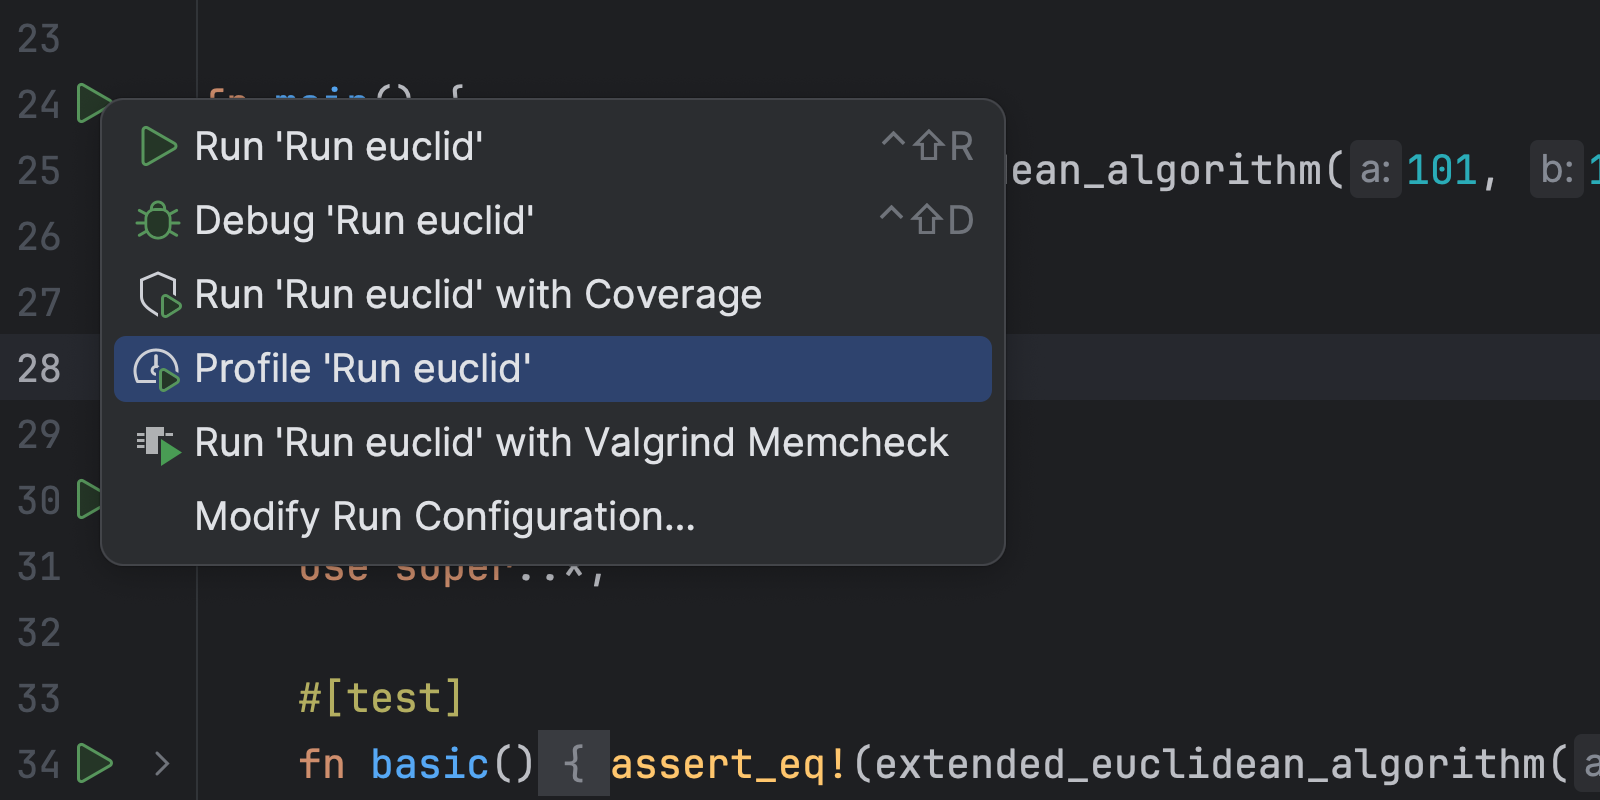The height and width of the screenshot is (800, 1600).
Task: Click the Profile clock icon
Action: 157,369
